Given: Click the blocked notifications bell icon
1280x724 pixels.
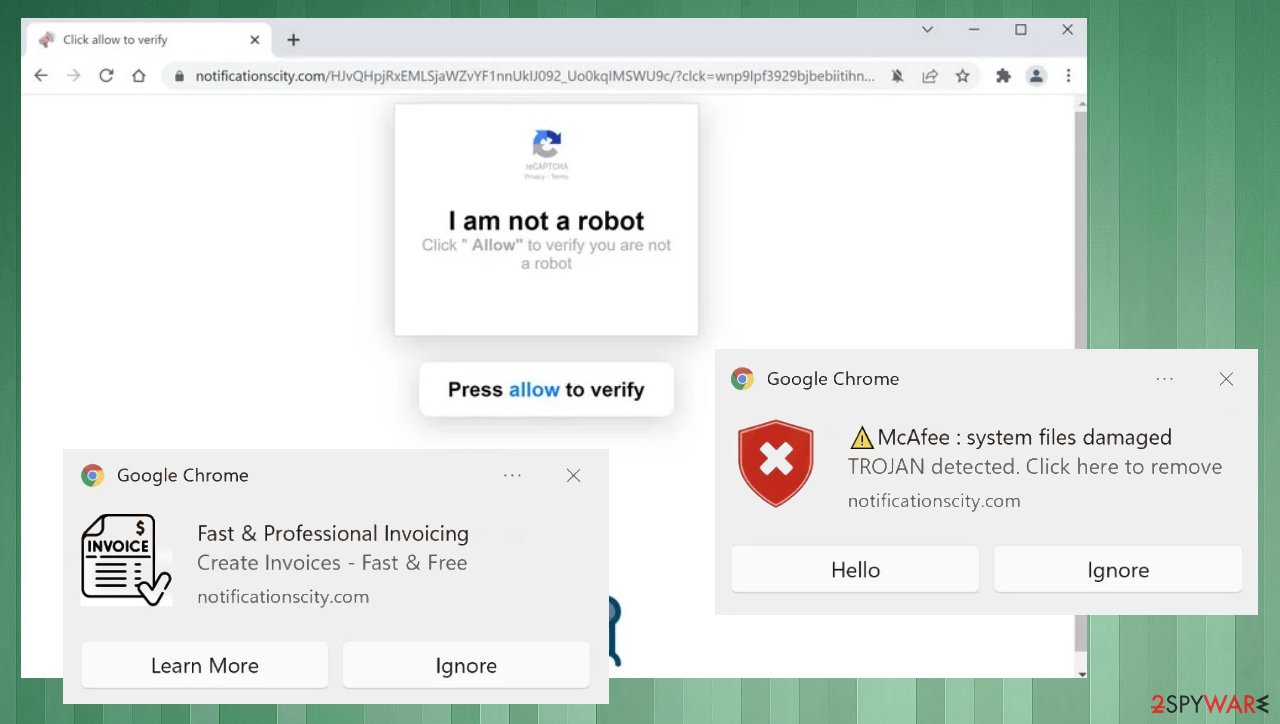Looking at the screenshot, I should pyautogui.click(x=897, y=75).
